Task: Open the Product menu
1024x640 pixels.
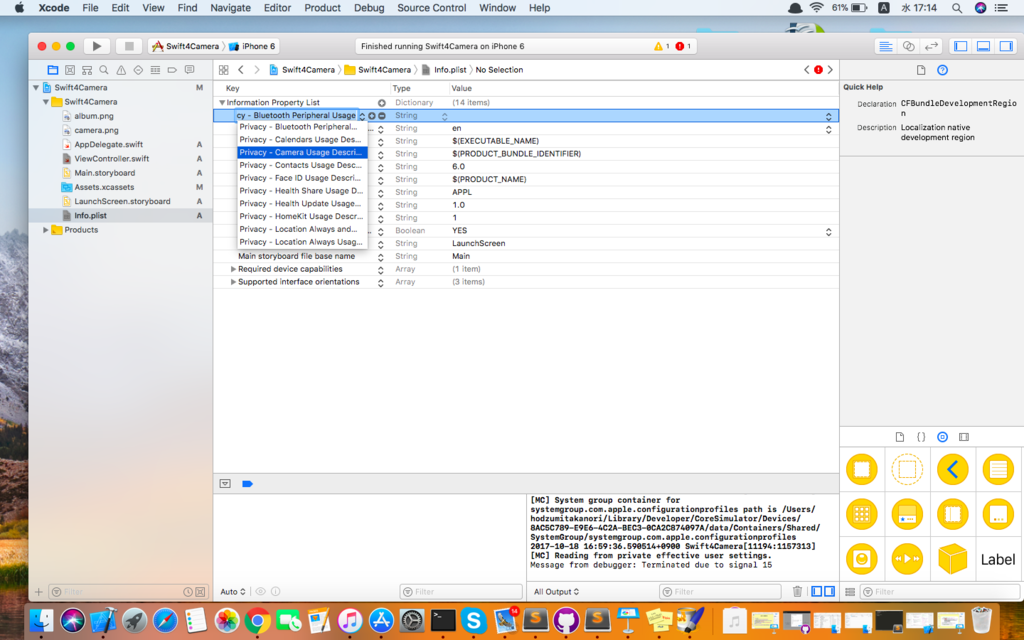Action: [322, 8]
